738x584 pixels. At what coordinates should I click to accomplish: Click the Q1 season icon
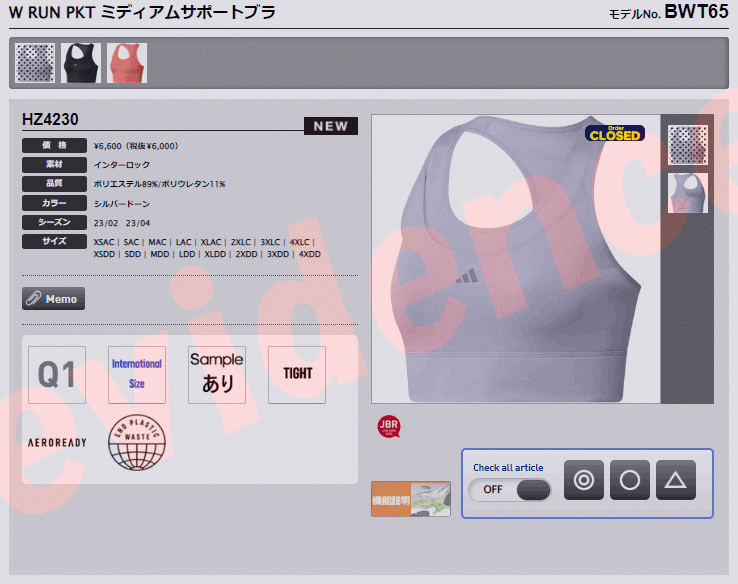[57, 375]
